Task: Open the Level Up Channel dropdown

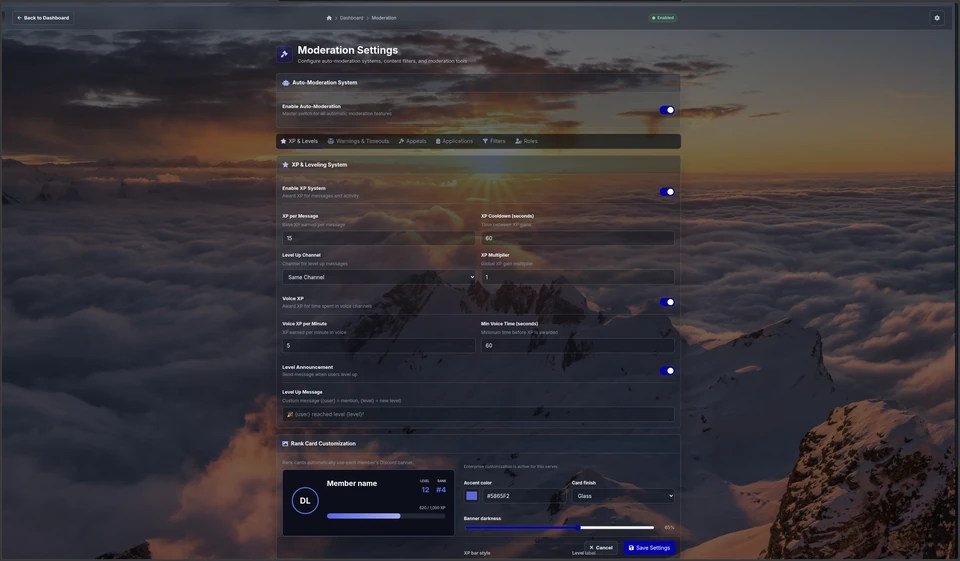Action: (x=378, y=277)
